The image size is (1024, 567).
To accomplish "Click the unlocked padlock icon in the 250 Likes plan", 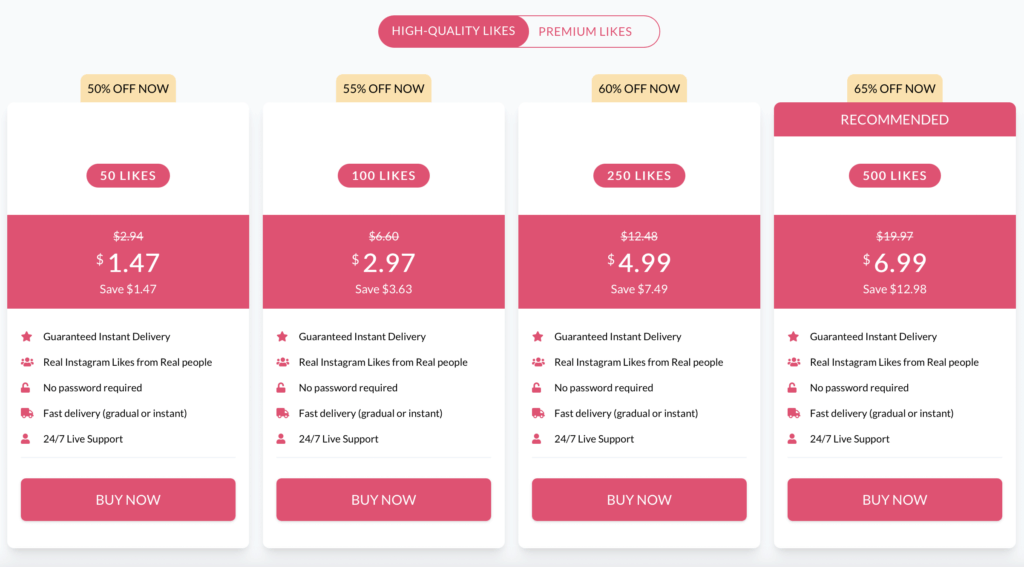I will point(537,387).
